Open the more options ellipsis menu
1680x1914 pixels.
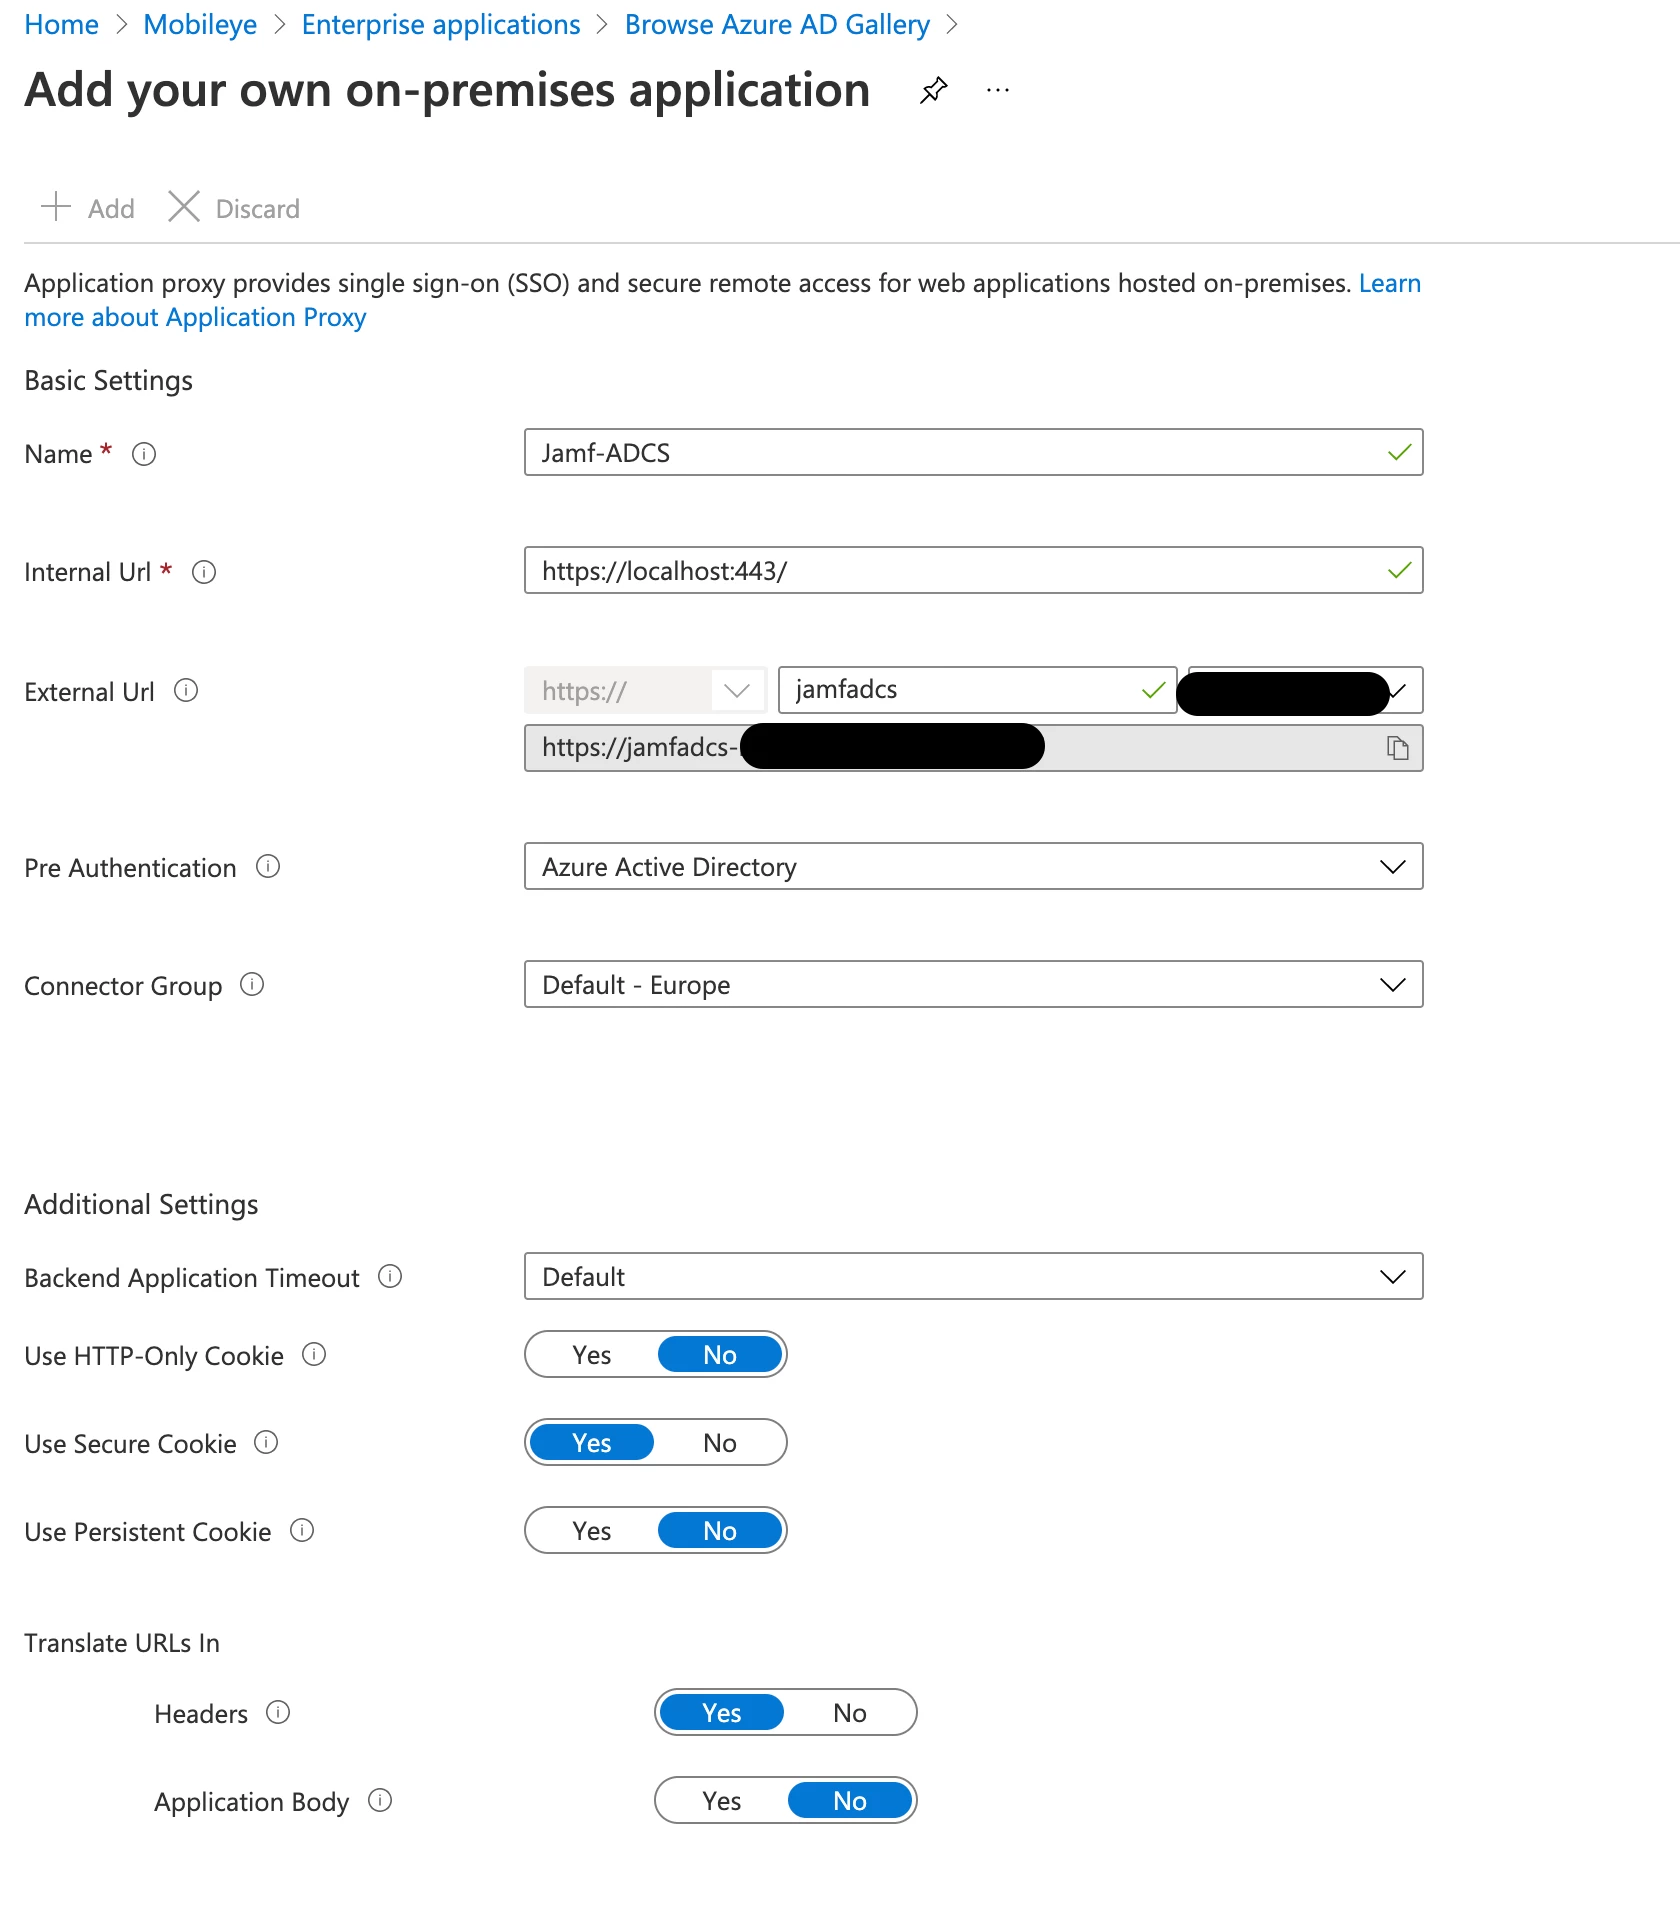coord(998,90)
